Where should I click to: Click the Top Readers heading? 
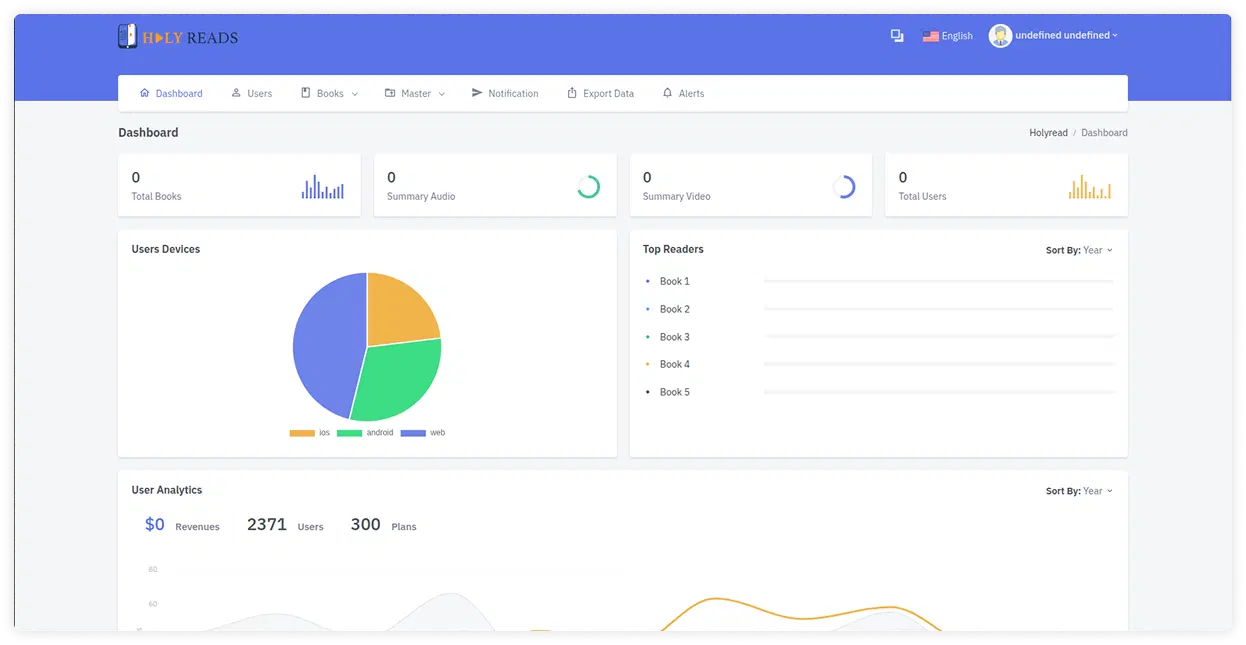(x=673, y=250)
